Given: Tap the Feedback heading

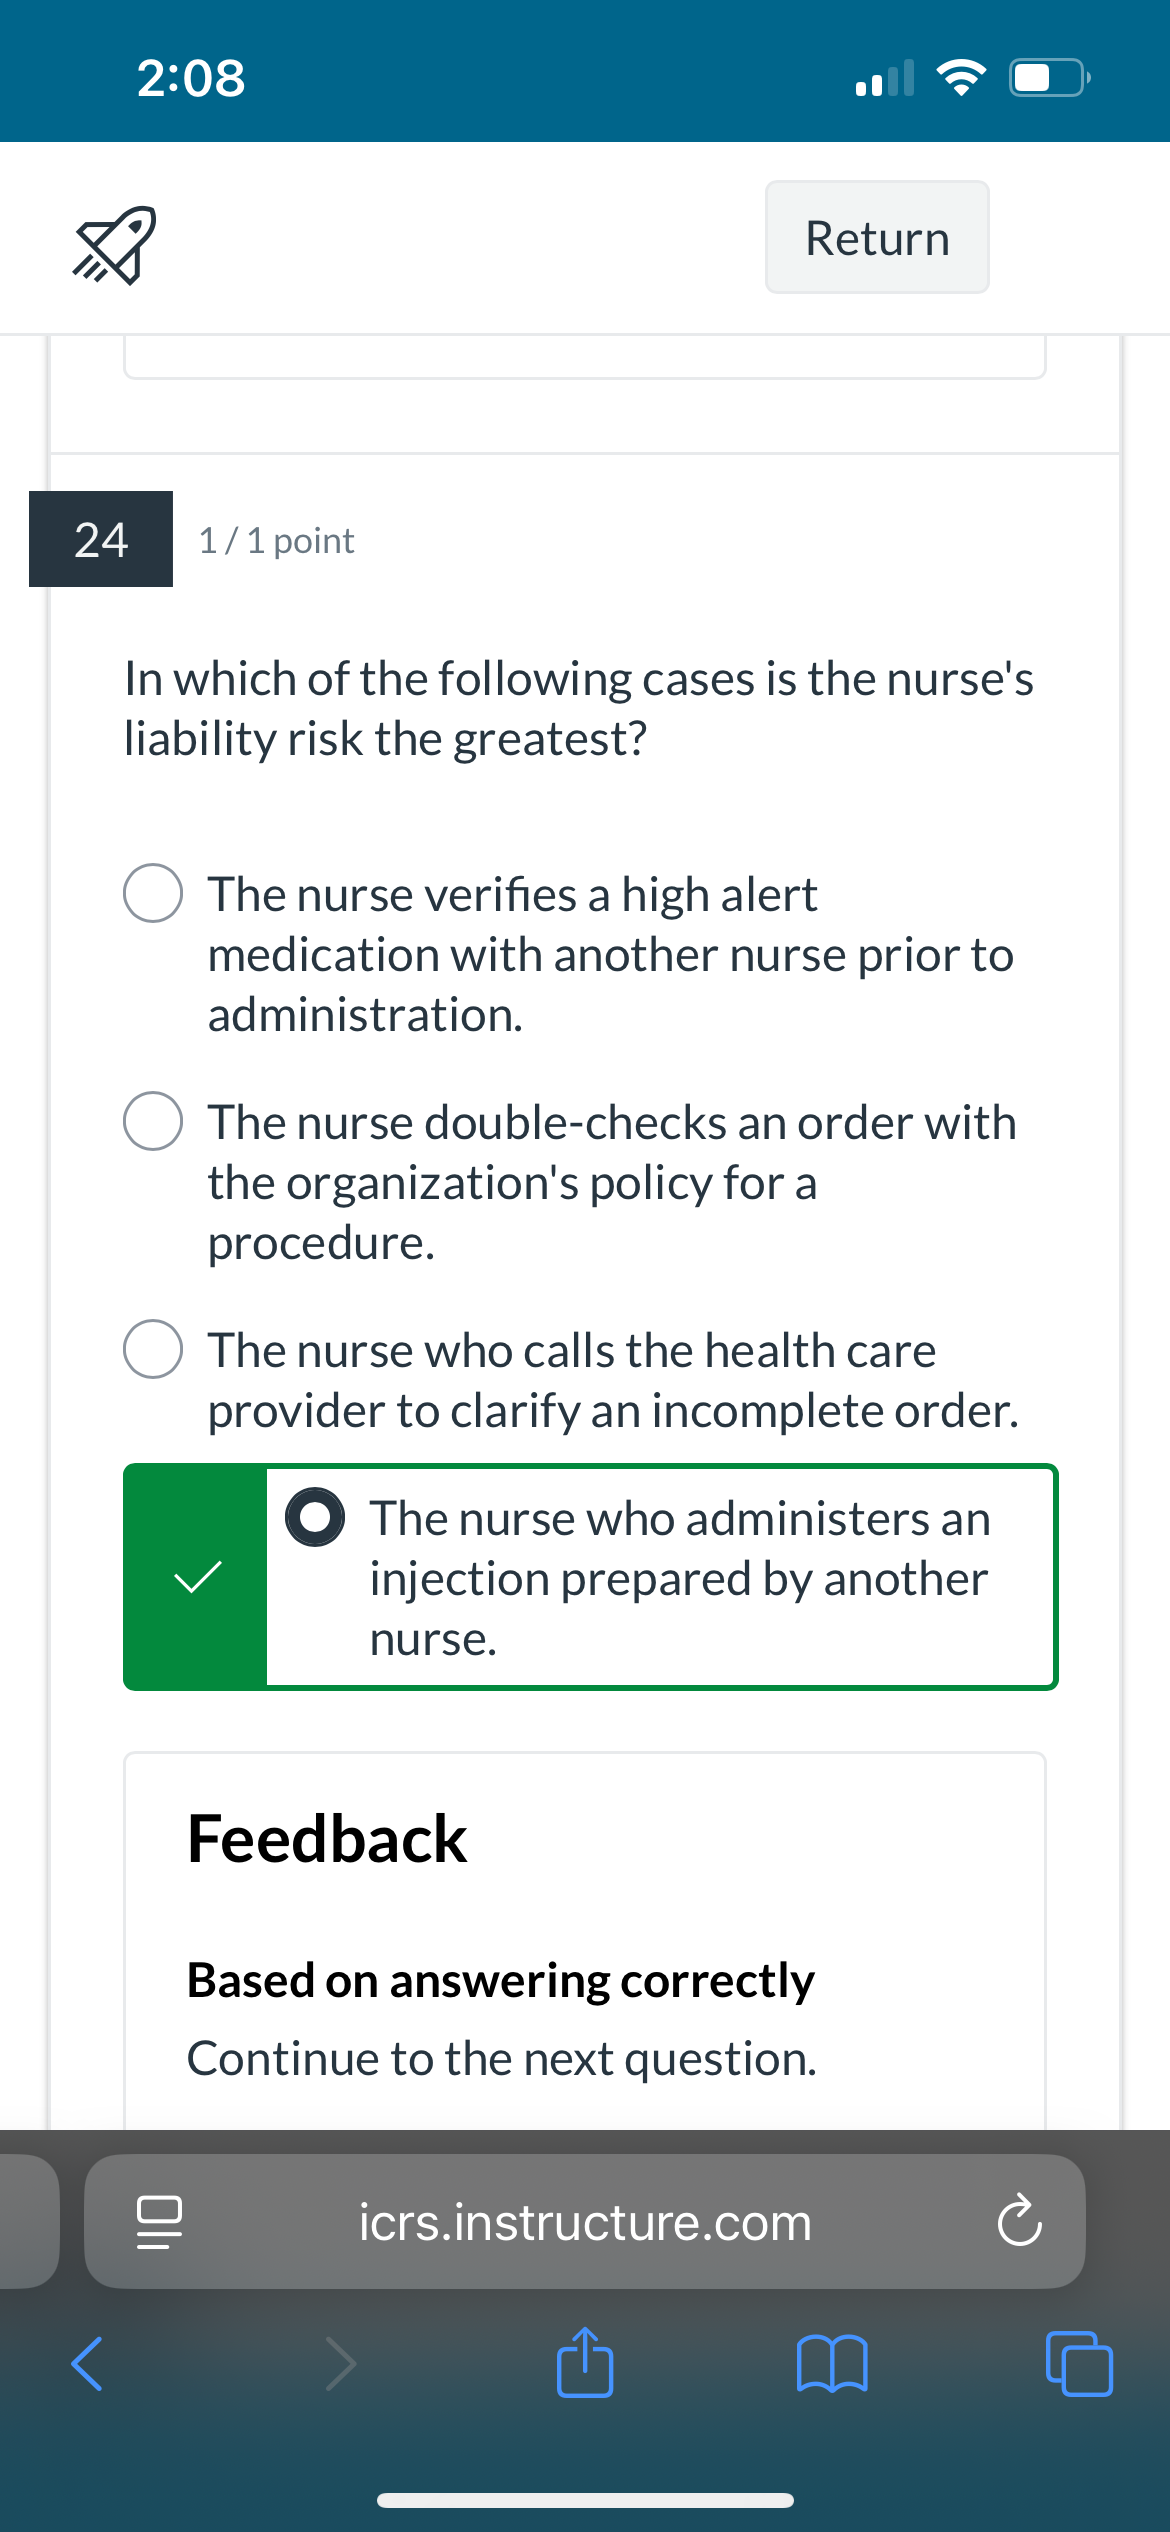Looking at the screenshot, I should [327, 1839].
